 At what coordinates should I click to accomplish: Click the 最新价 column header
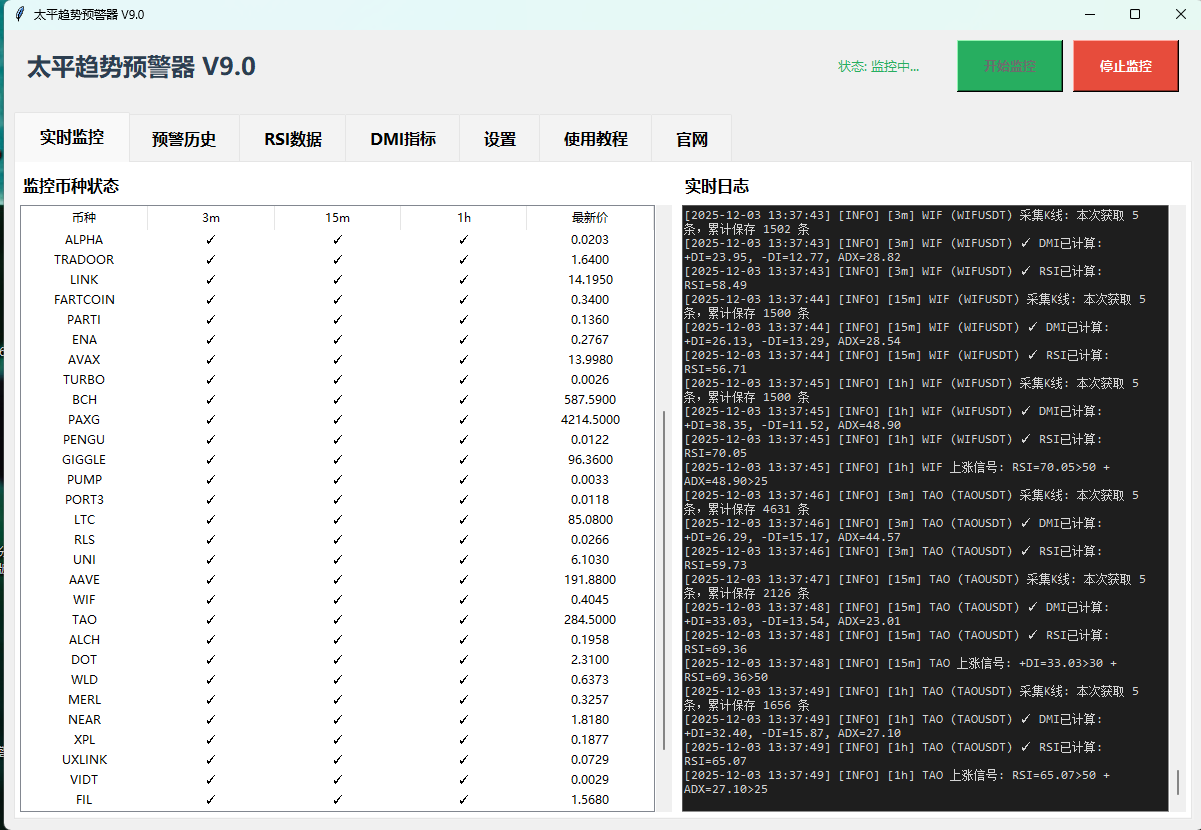(590, 218)
